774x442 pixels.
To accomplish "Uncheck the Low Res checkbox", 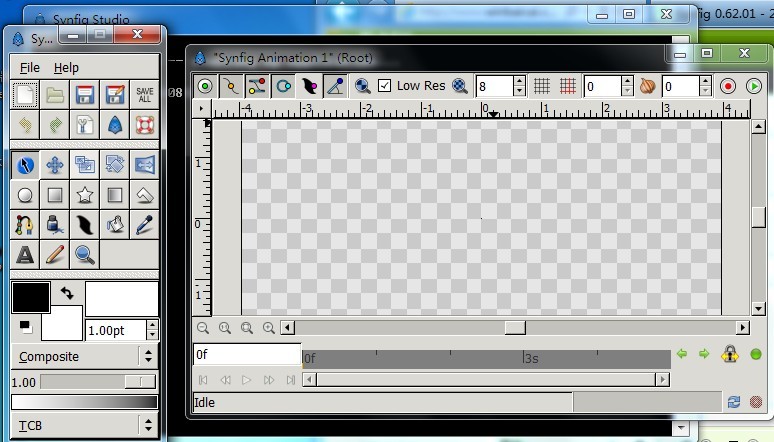I will click(x=384, y=87).
